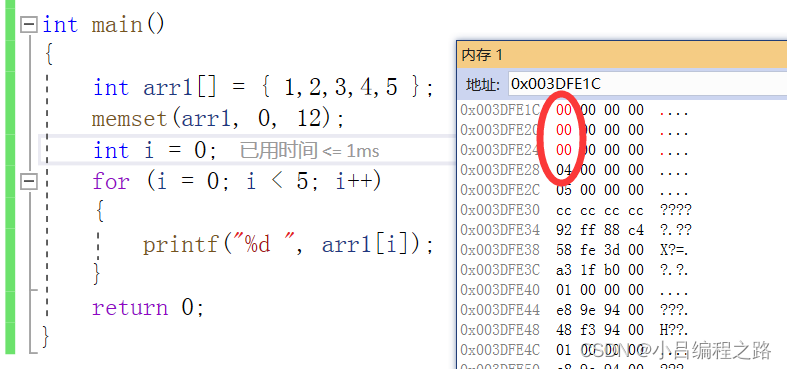
Task: Click the bytes a3 1f b0 00
Action: pos(600,270)
